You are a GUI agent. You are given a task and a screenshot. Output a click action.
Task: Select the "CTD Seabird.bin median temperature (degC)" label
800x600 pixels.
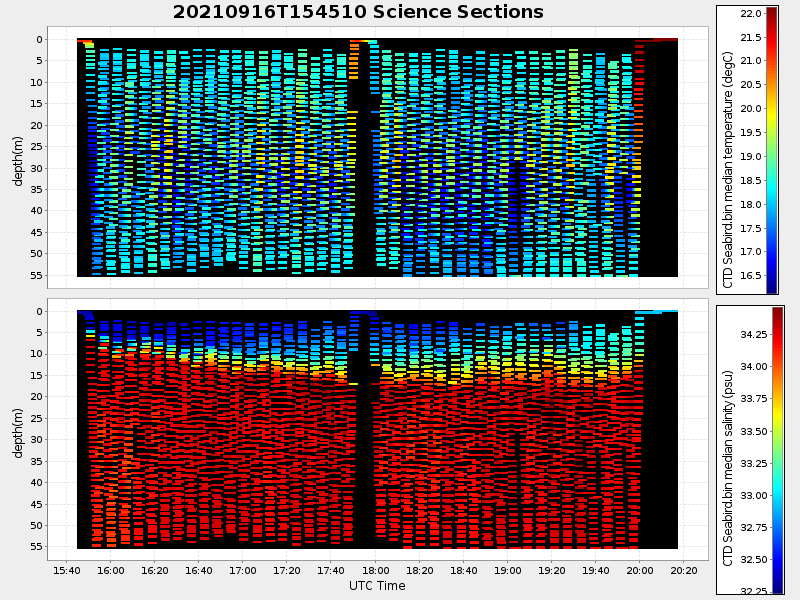click(728, 170)
